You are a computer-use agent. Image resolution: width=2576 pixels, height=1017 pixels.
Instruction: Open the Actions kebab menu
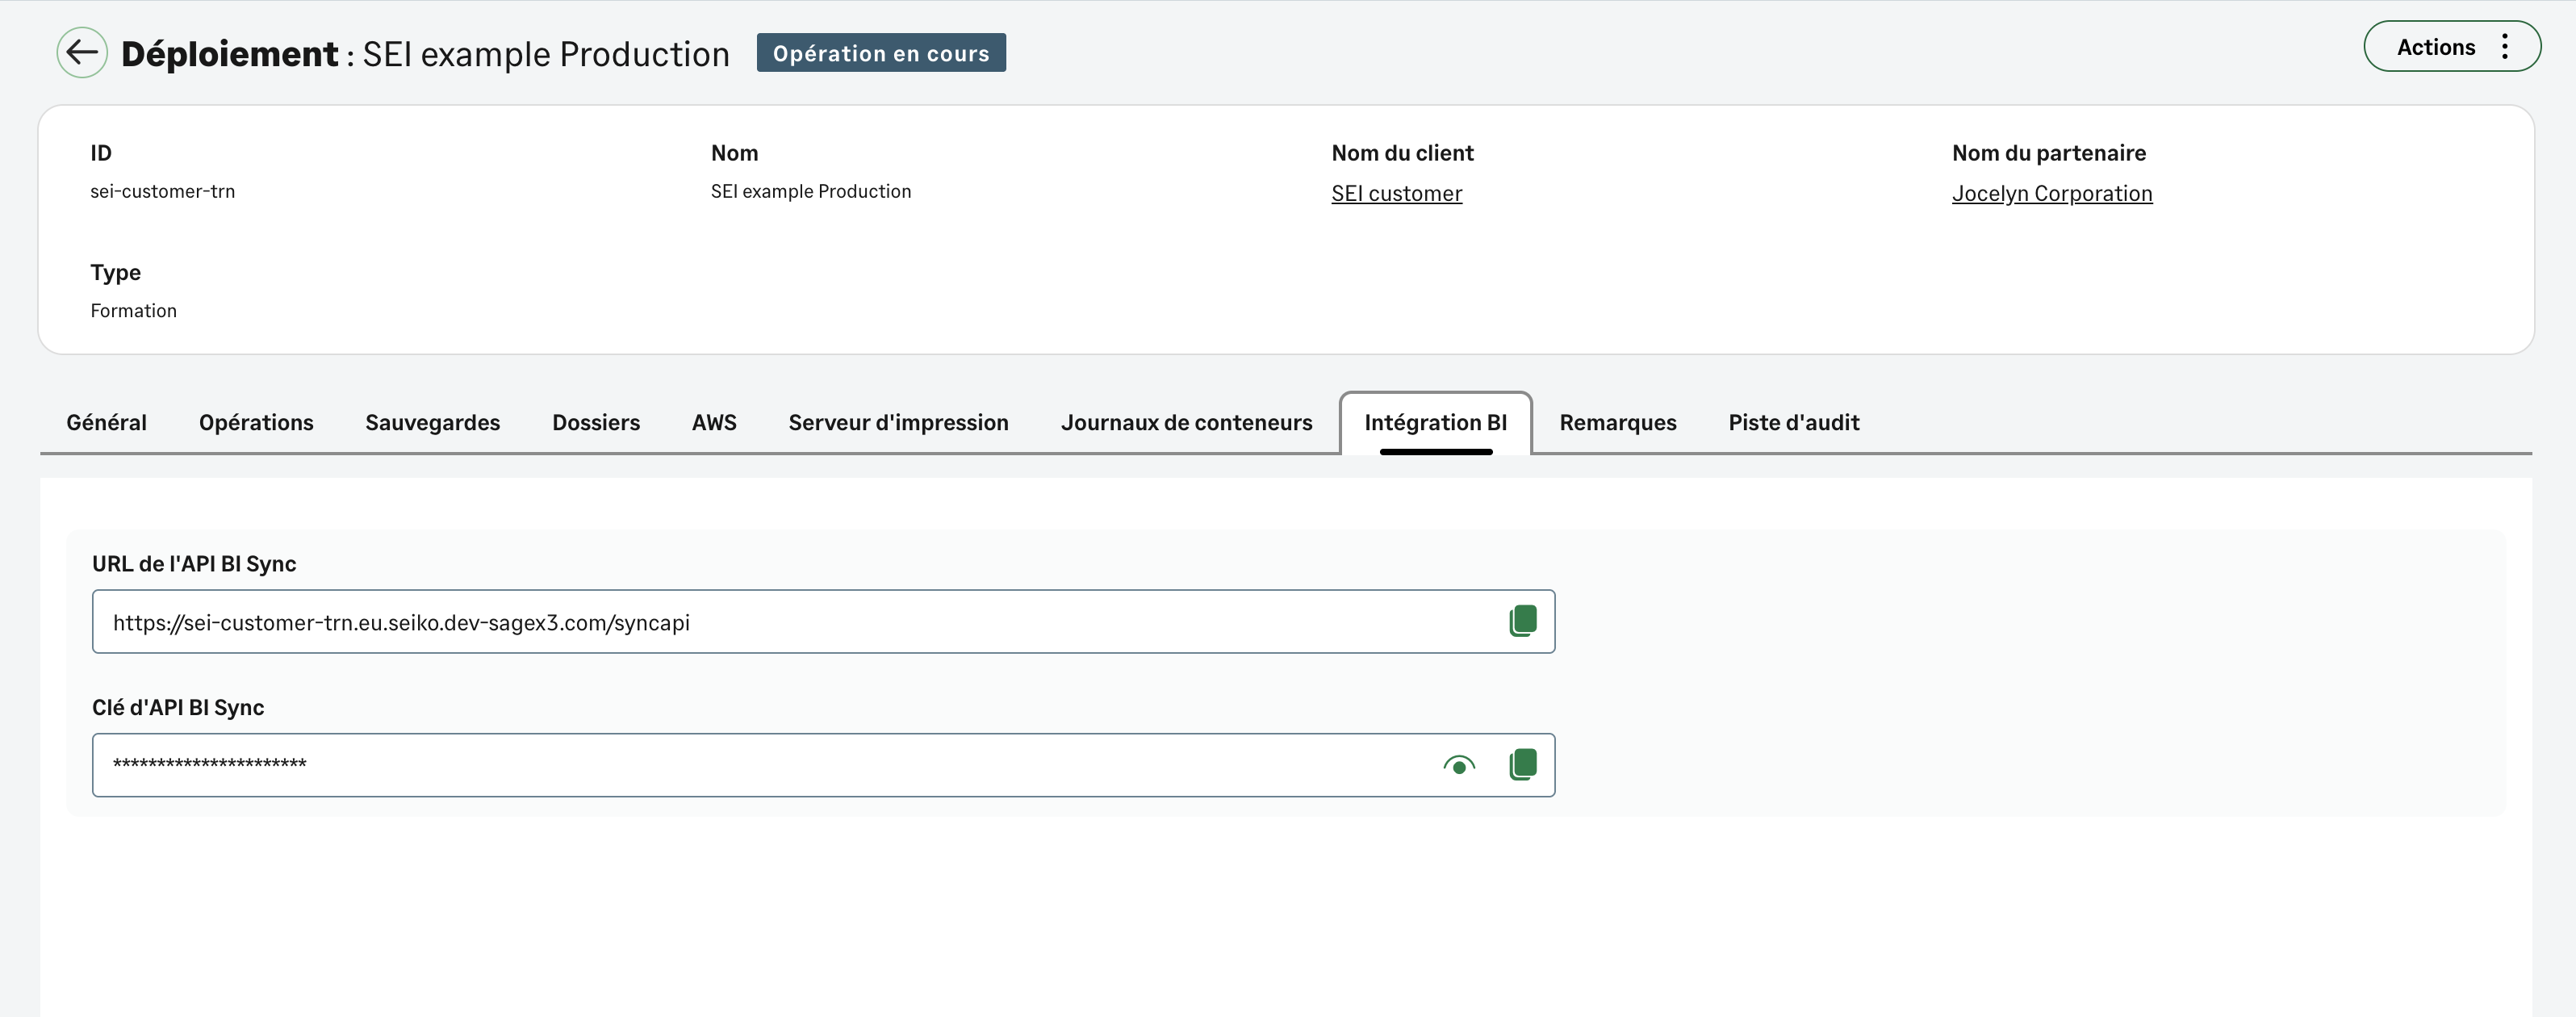[x=2505, y=46]
